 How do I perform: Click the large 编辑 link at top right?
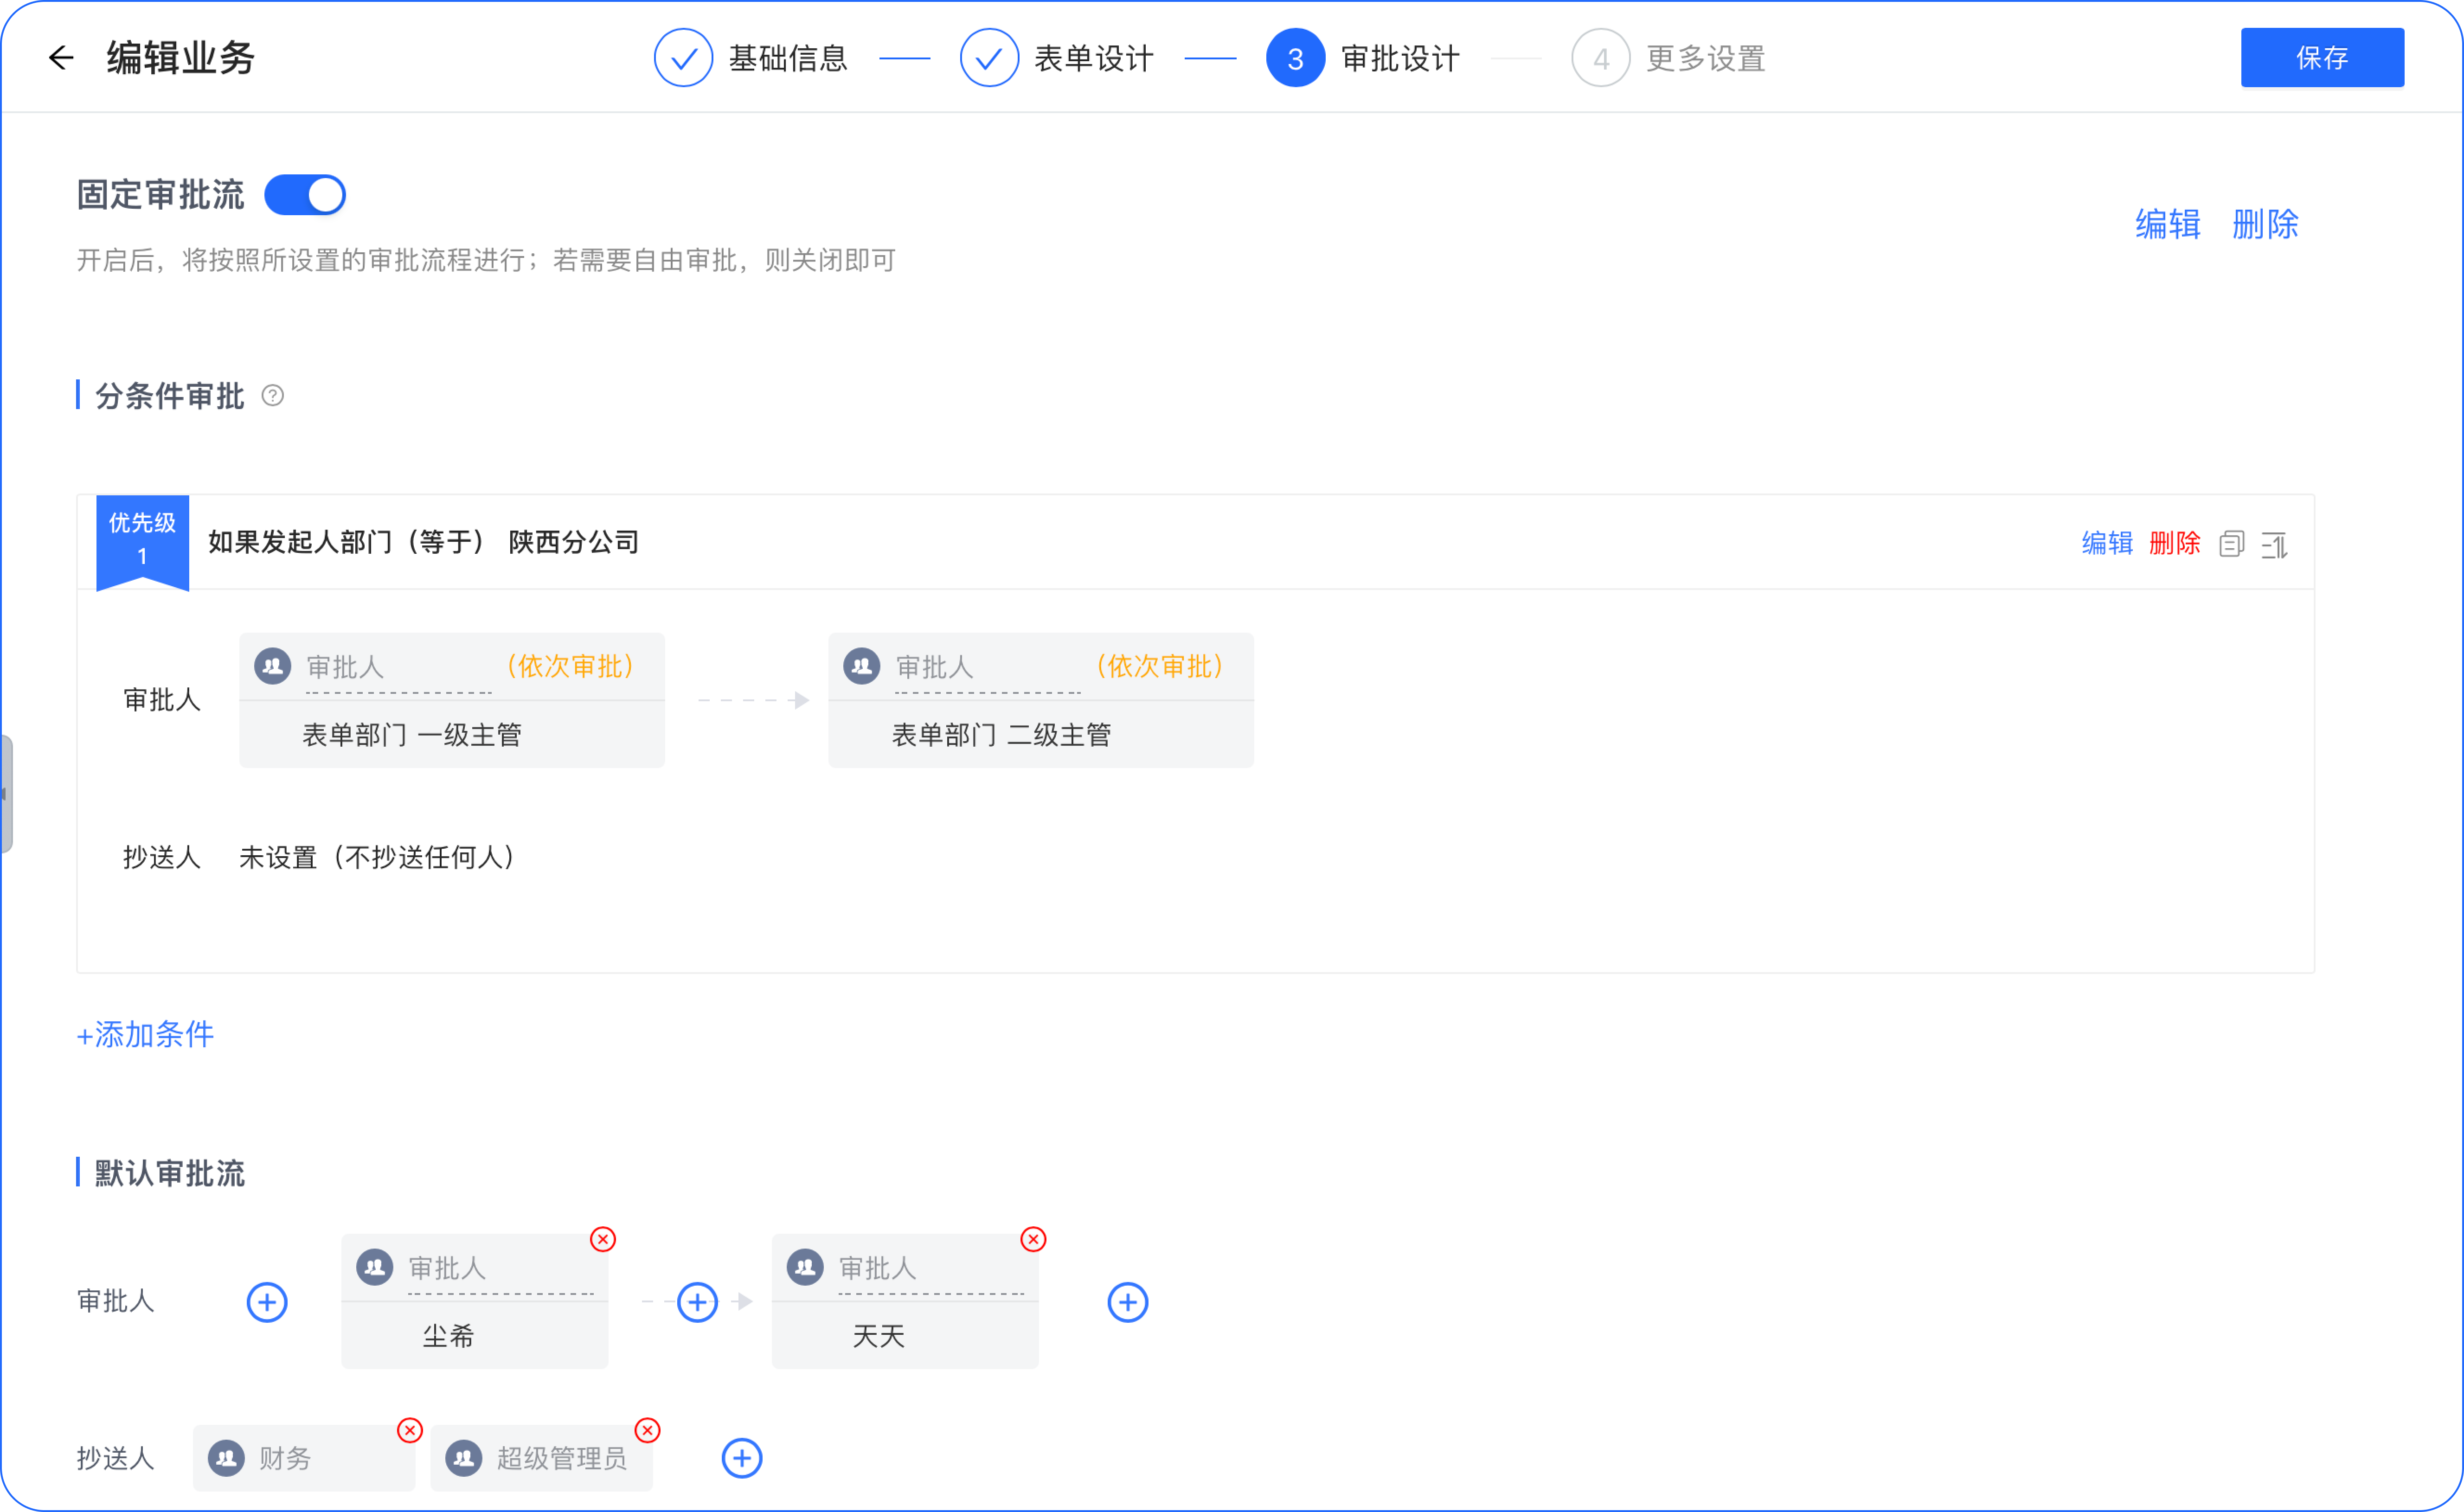pyautogui.click(x=2168, y=224)
